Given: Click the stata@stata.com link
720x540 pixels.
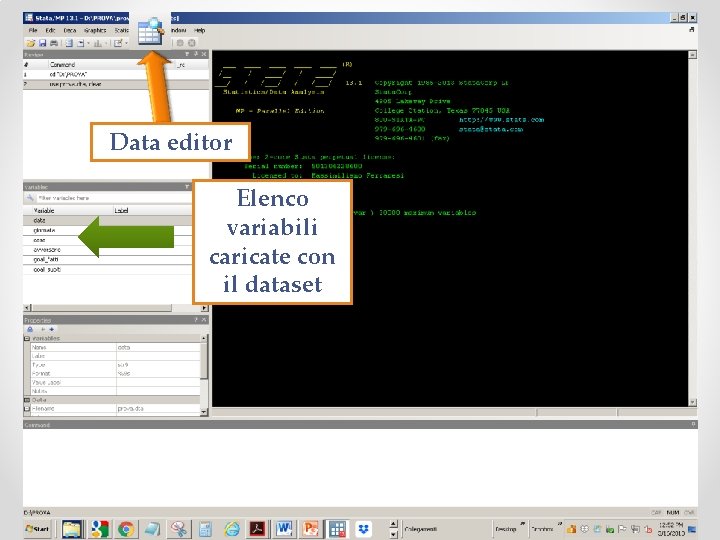Looking at the screenshot, I should pyautogui.click(x=491, y=129).
